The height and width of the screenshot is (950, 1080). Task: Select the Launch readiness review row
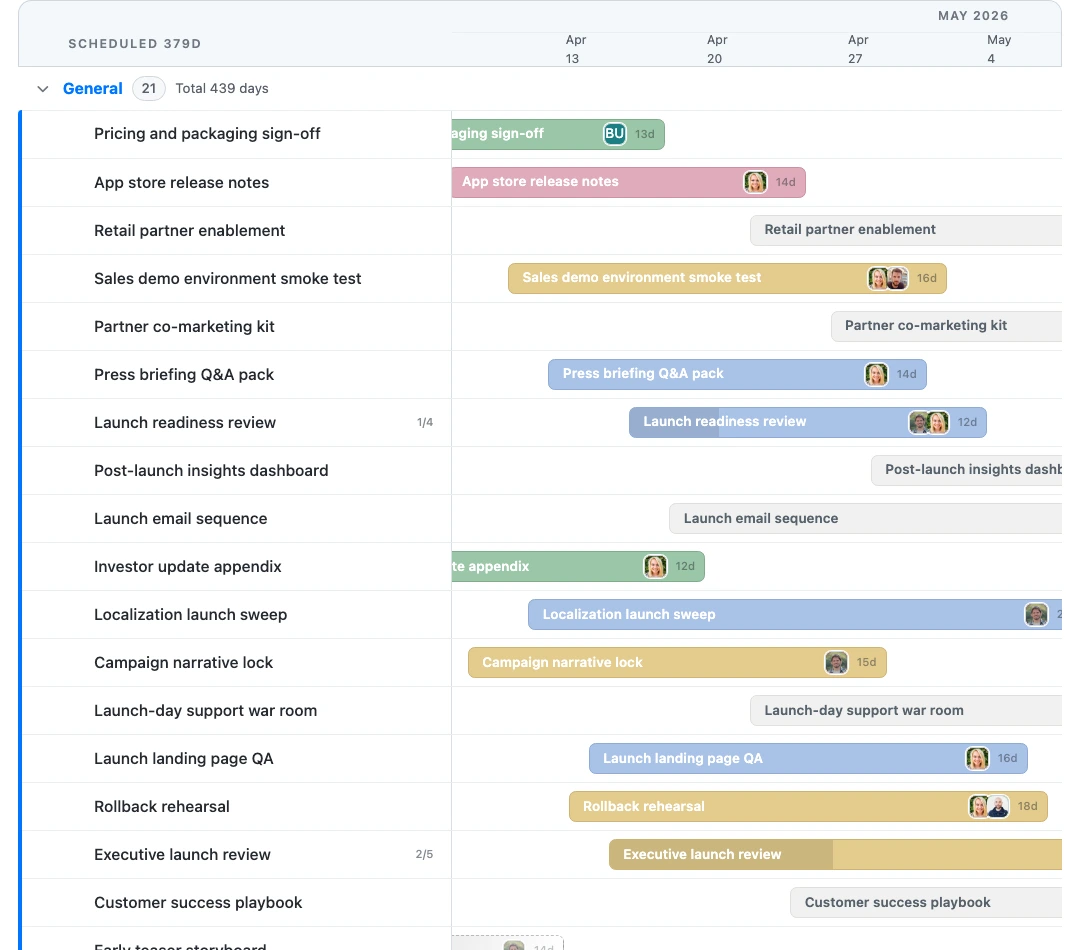(x=237, y=422)
